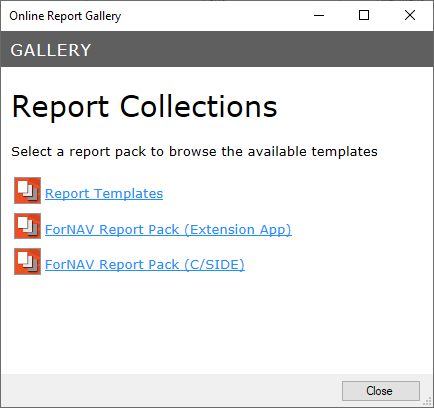Minimize the Online Report Gallery window
Image resolution: width=434 pixels, height=408 pixels.
coord(319,15)
